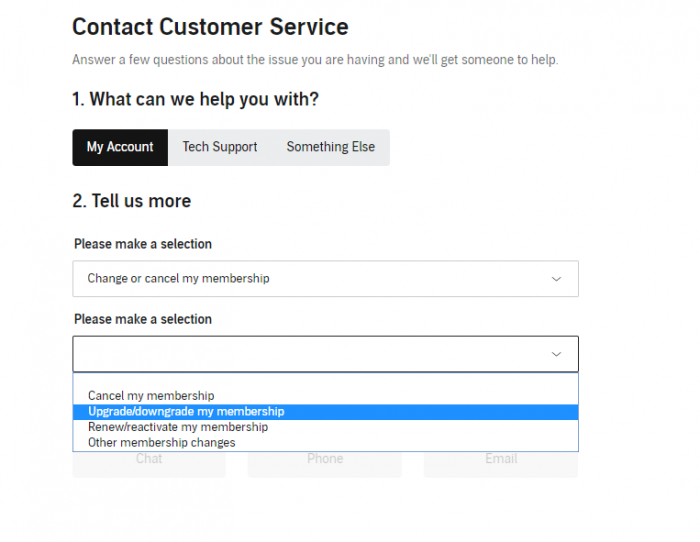Pick the blank option atop the open list
Screen dimensions: 700x542
pos(325,382)
